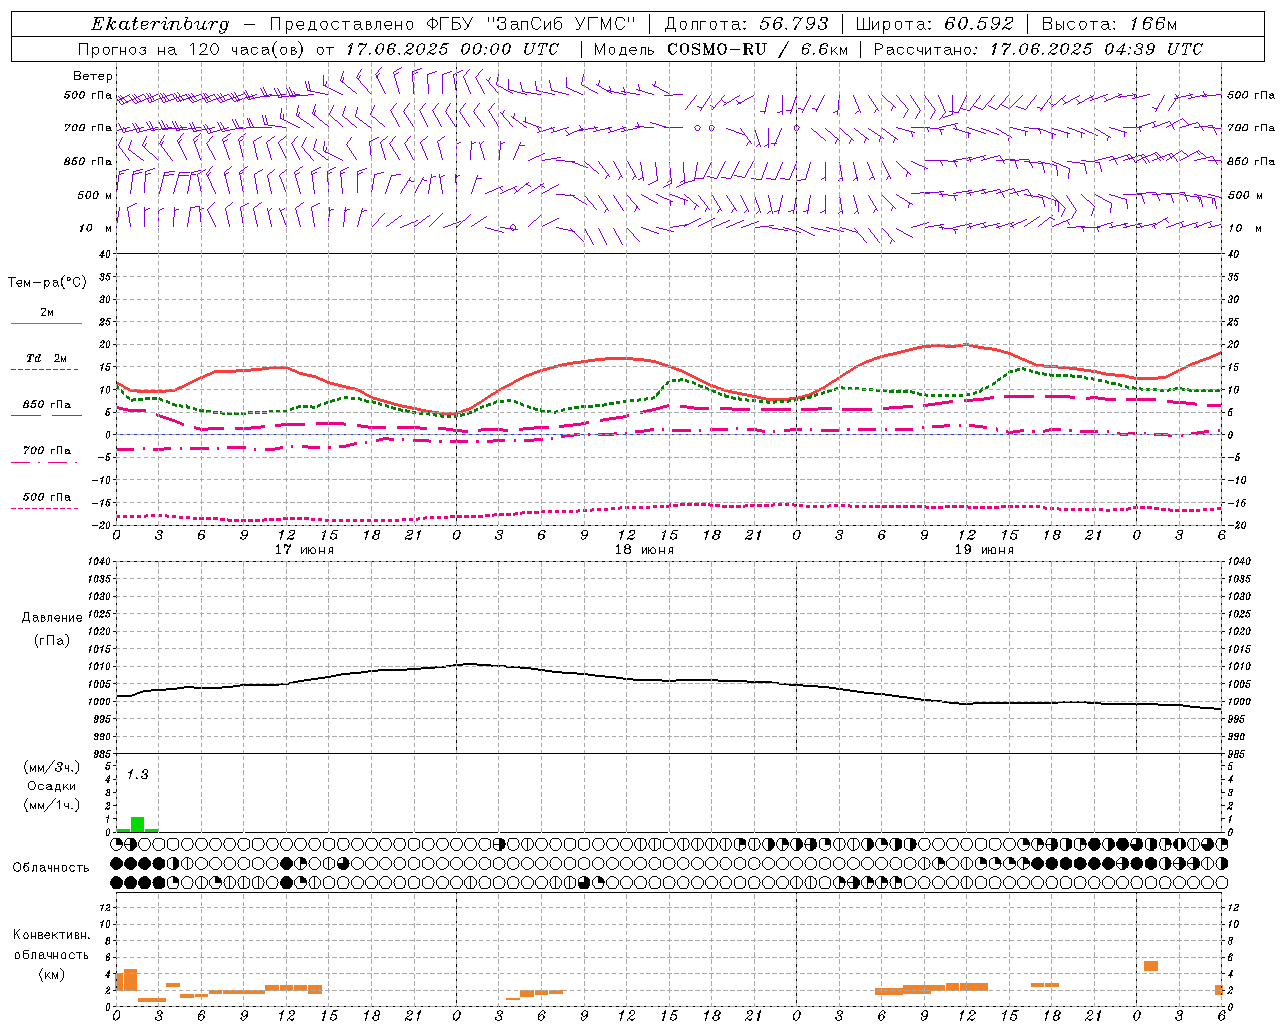Click the Осадки precipitation label
This screenshot has height=1024, width=1280.
pyautogui.click(x=52, y=786)
